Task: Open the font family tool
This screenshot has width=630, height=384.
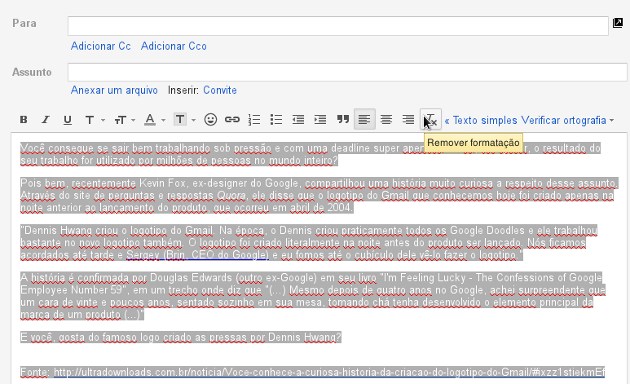Action: (x=89, y=120)
